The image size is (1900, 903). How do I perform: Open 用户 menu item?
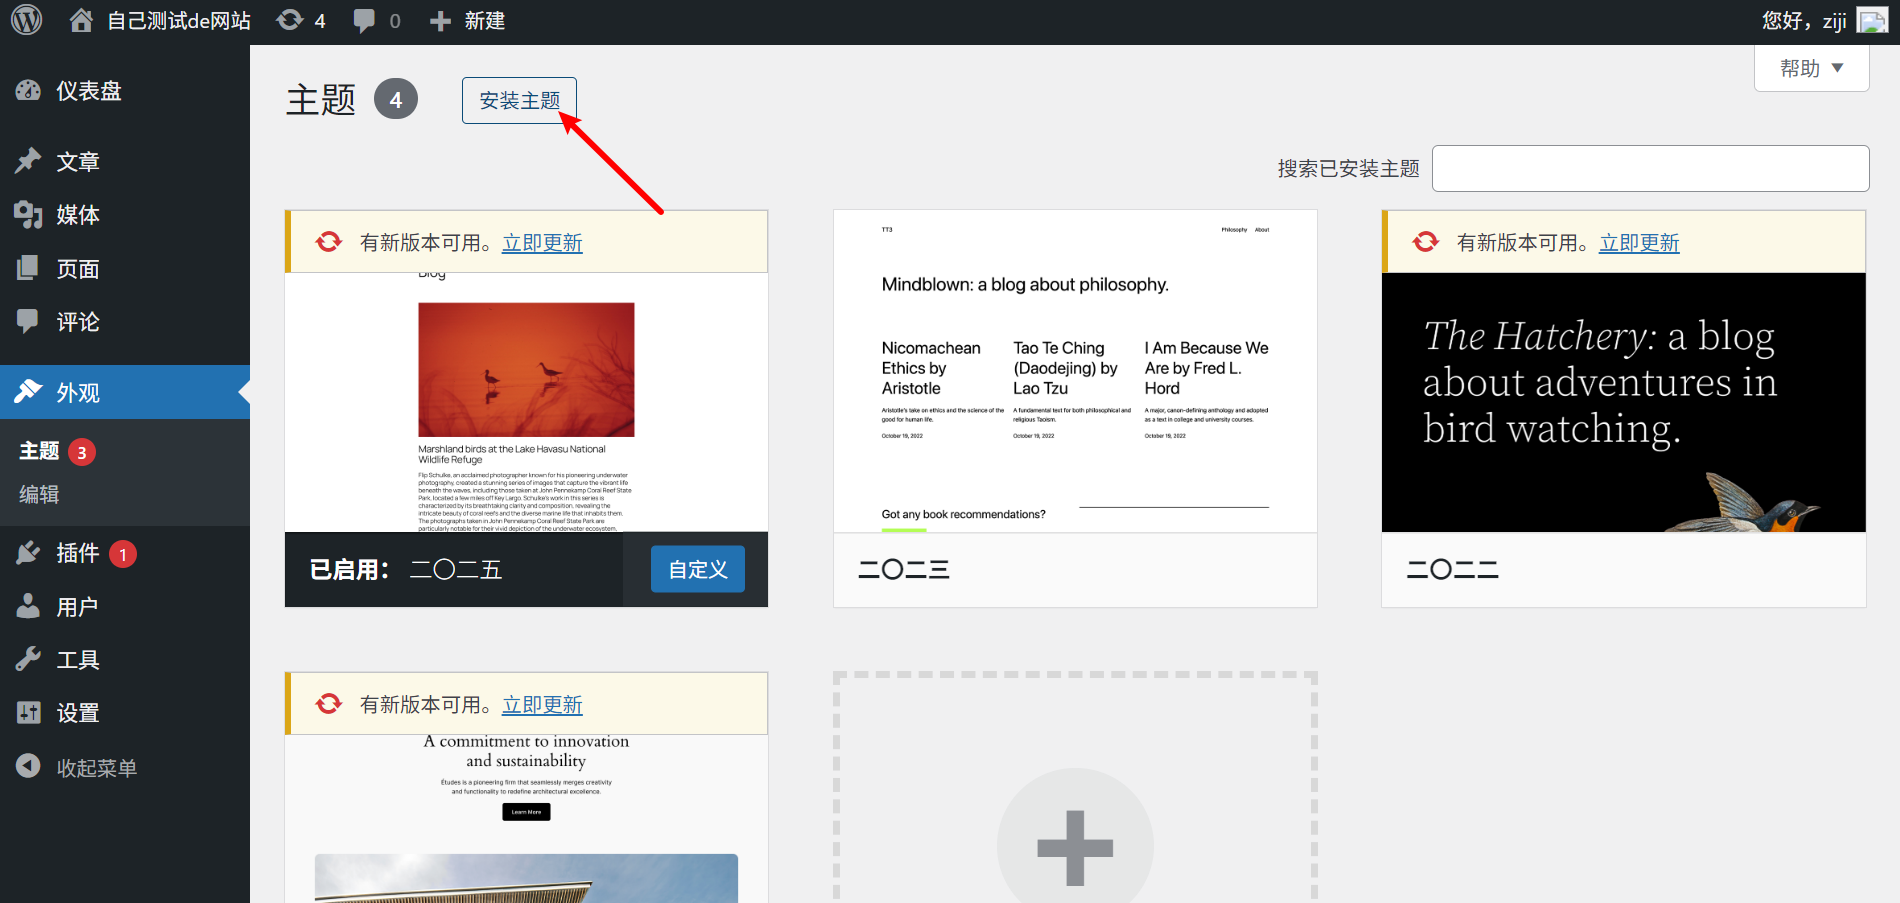pyautogui.click(x=125, y=606)
